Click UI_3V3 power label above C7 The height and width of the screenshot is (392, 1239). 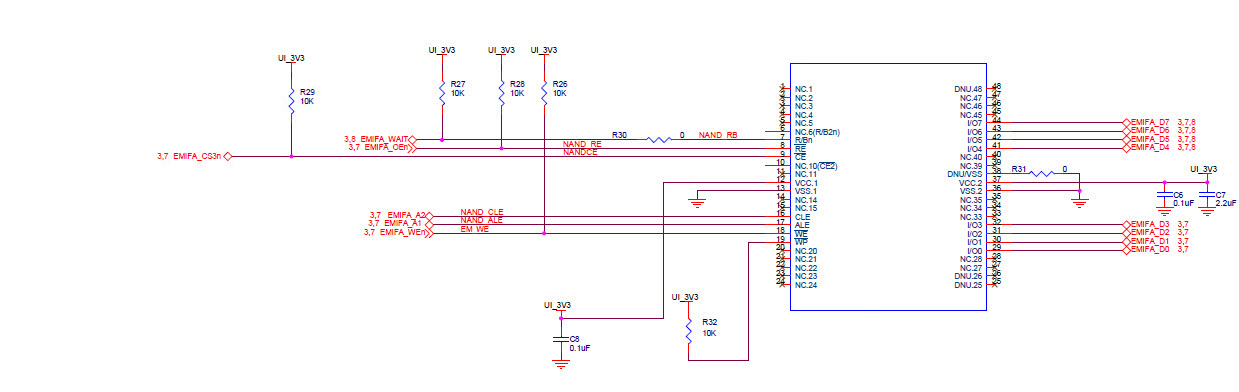[1204, 169]
